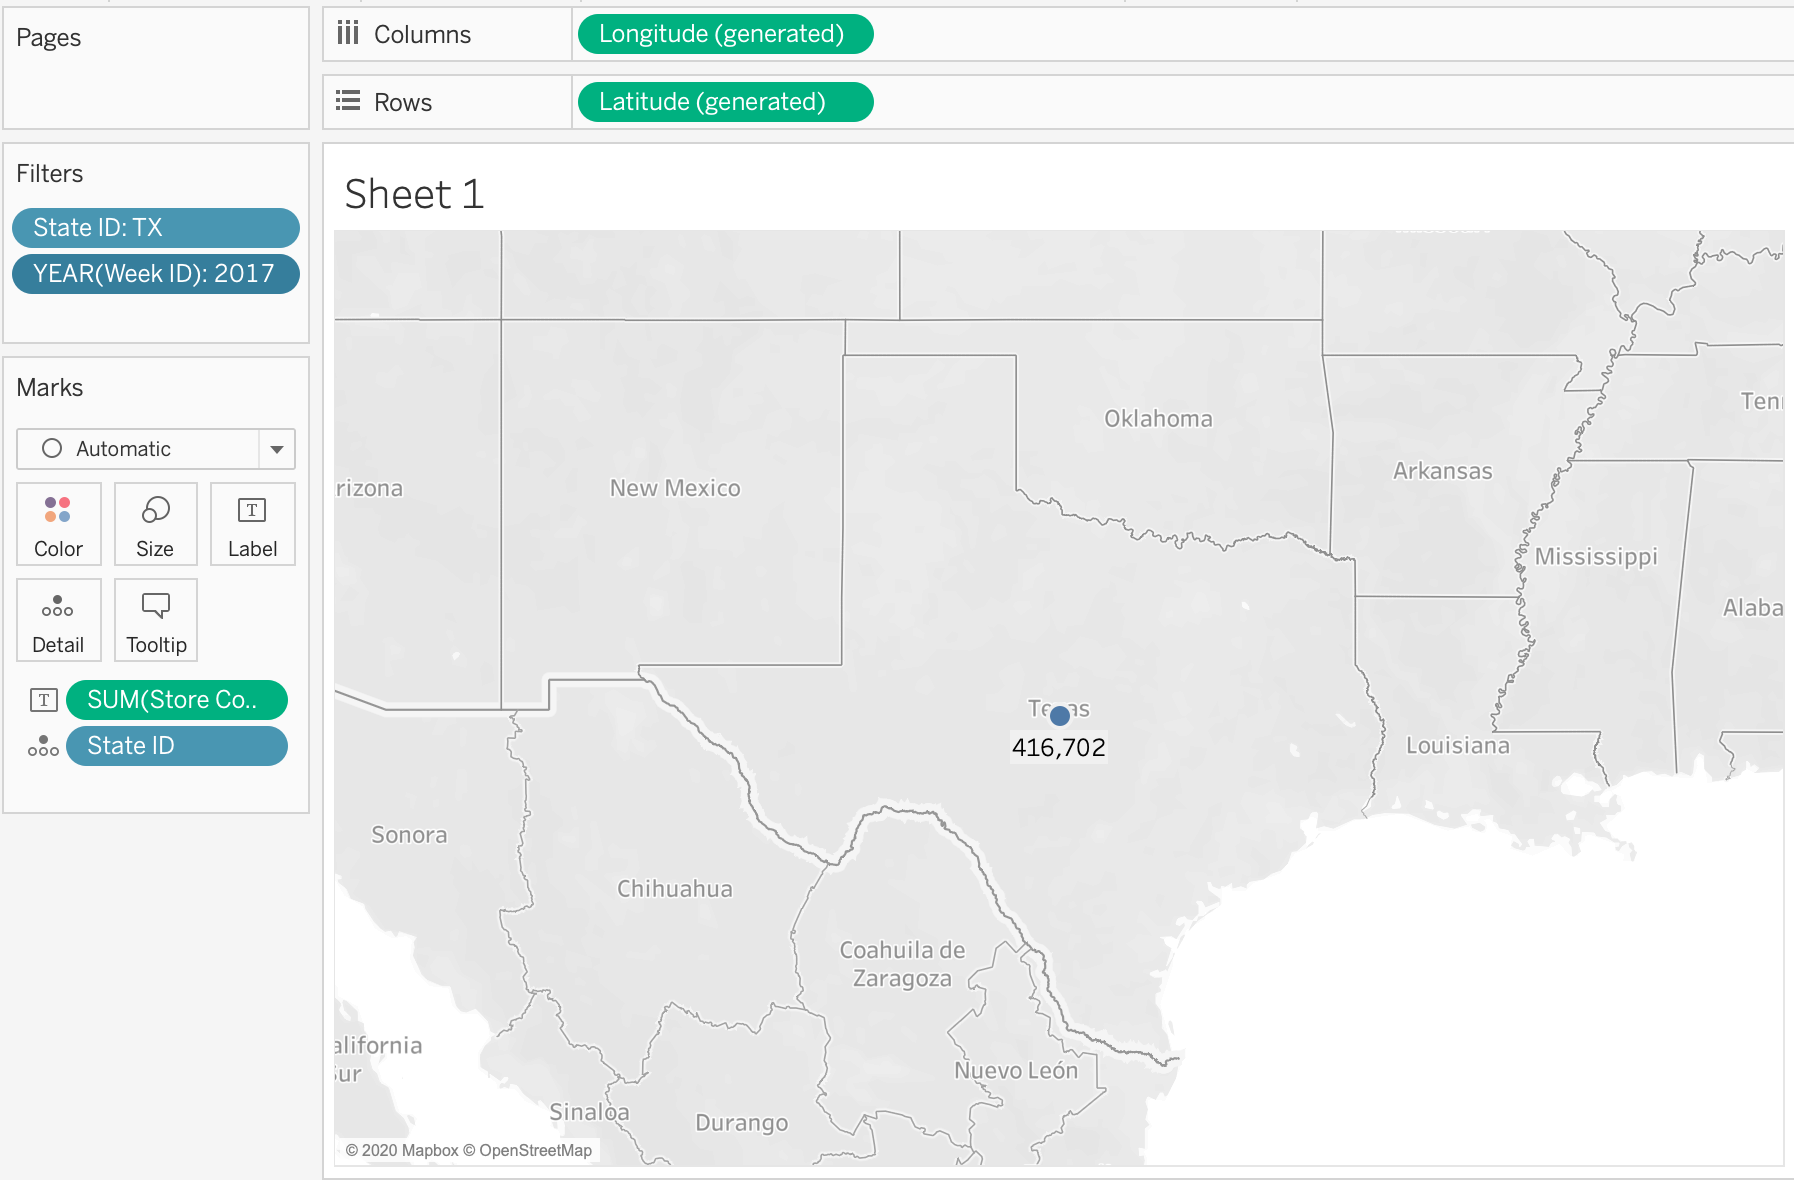Select the Latitude (generated) pill
This screenshot has height=1180, width=1794.
tap(724, 101)
